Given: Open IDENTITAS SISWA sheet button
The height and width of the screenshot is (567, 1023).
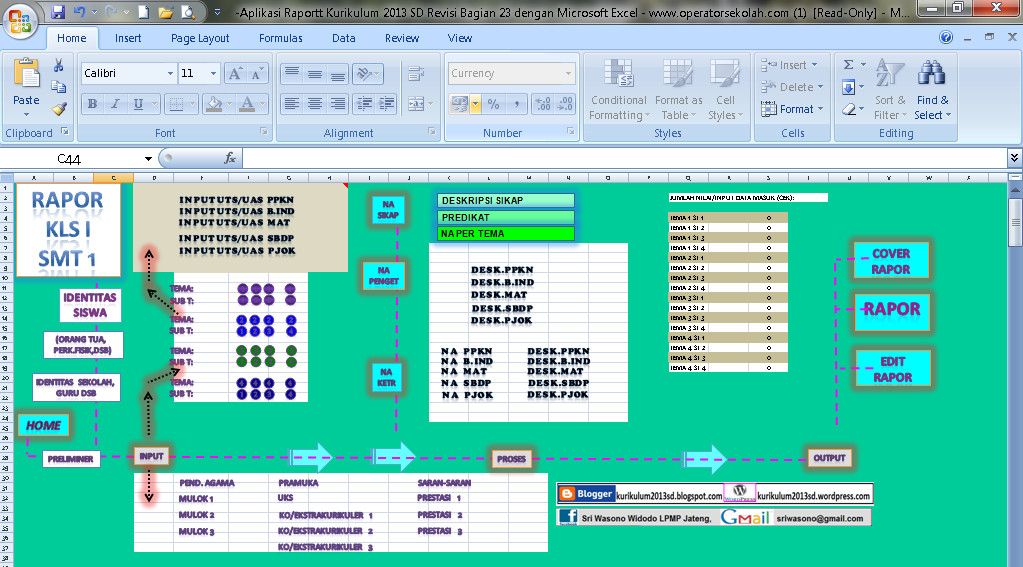Looking at the screenshot, I should point(90,305).
